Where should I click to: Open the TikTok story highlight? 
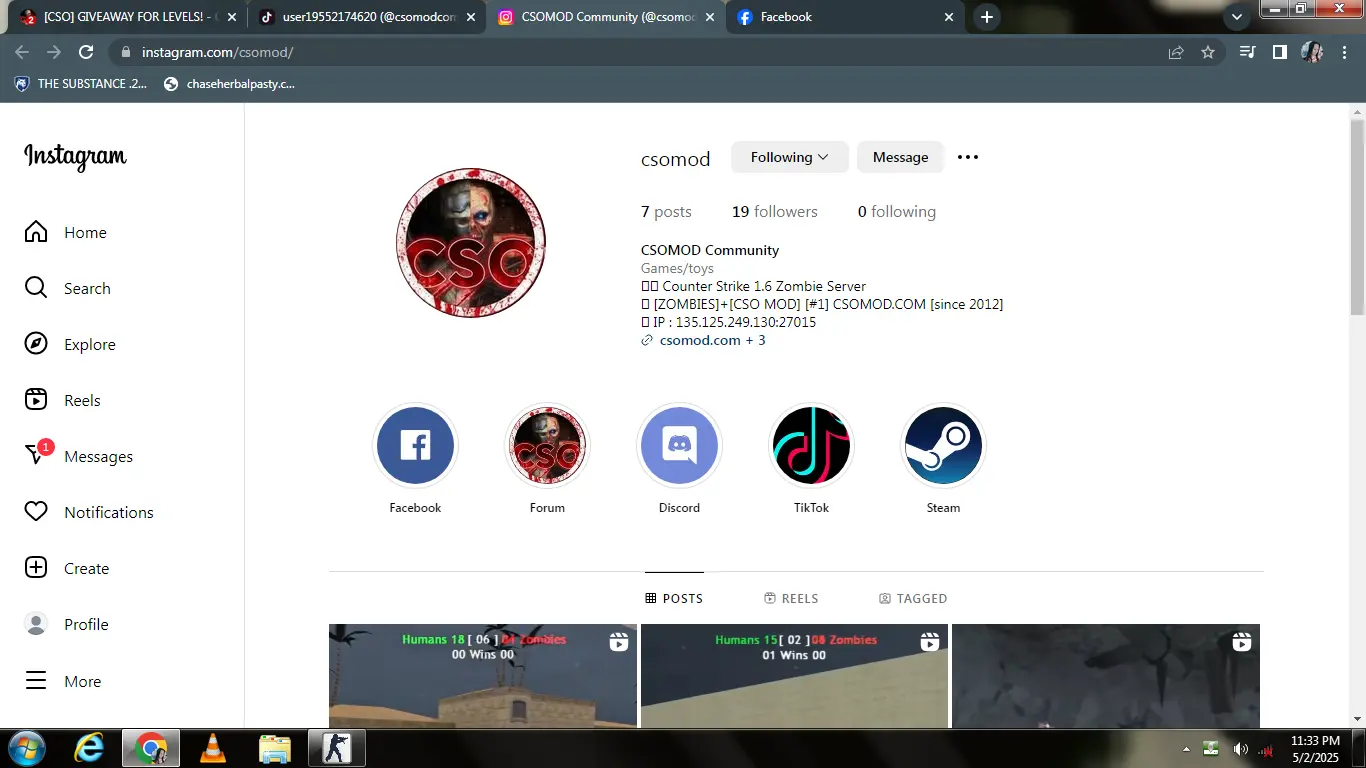[x=811, y=446]
